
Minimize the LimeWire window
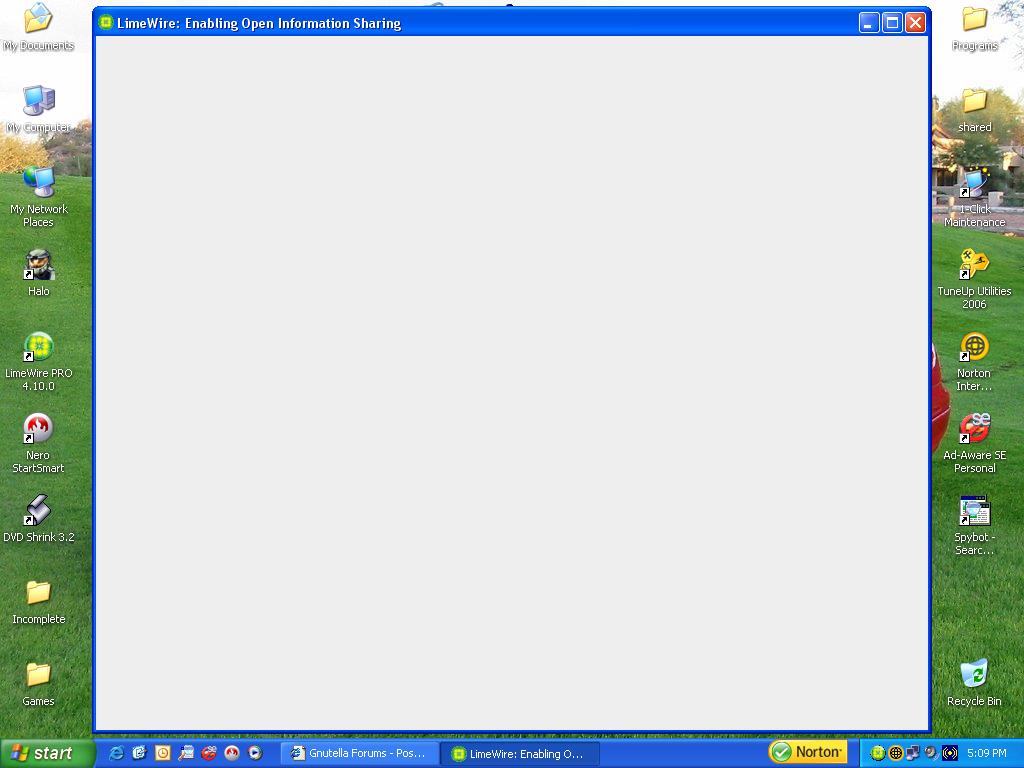click(869, 23)
